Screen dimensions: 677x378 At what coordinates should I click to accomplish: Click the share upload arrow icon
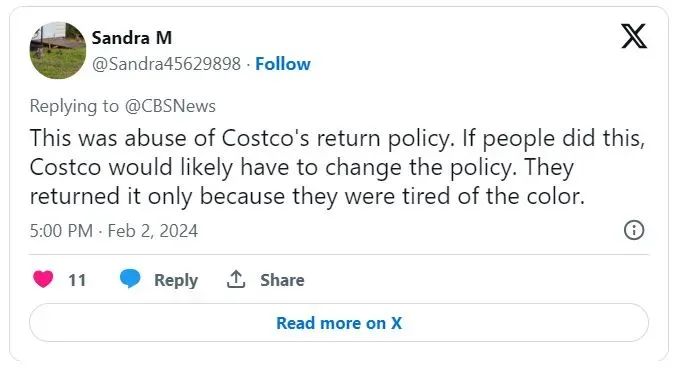click(236, 279)
